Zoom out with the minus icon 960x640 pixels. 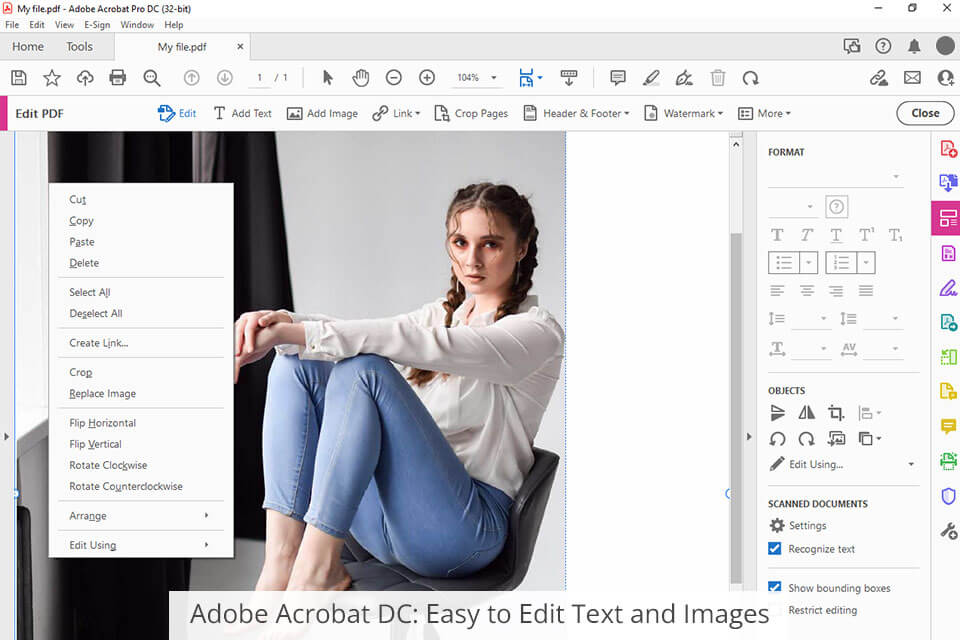coord(394,78)
